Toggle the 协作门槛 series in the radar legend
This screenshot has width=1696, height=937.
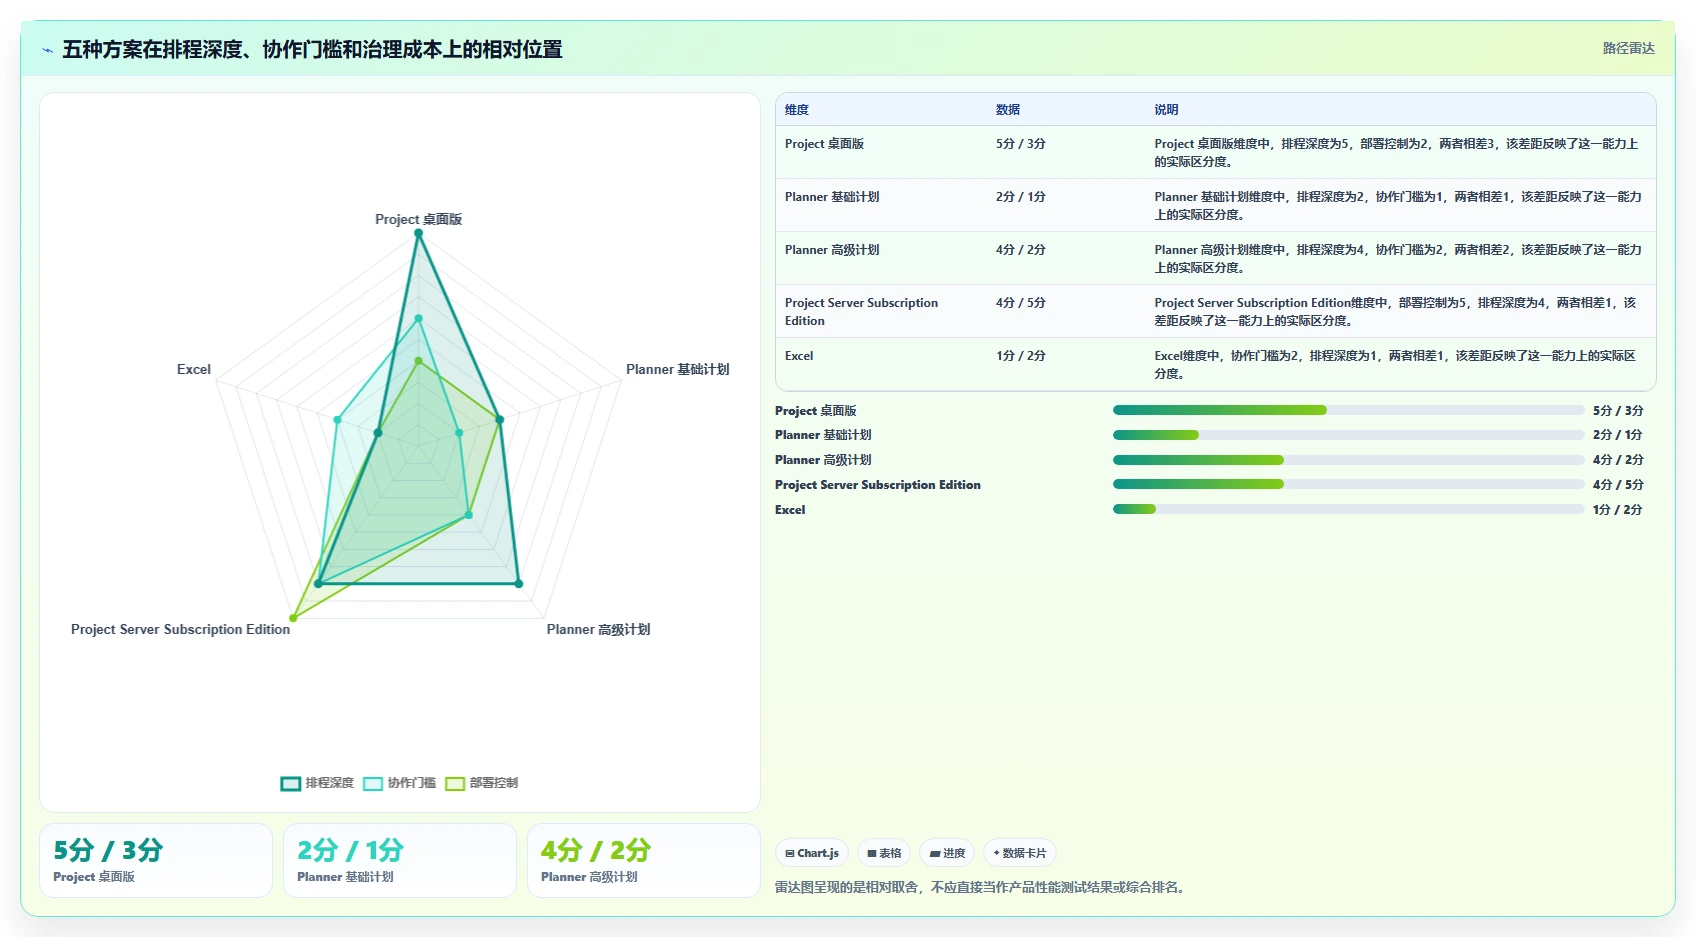(399, 783)
